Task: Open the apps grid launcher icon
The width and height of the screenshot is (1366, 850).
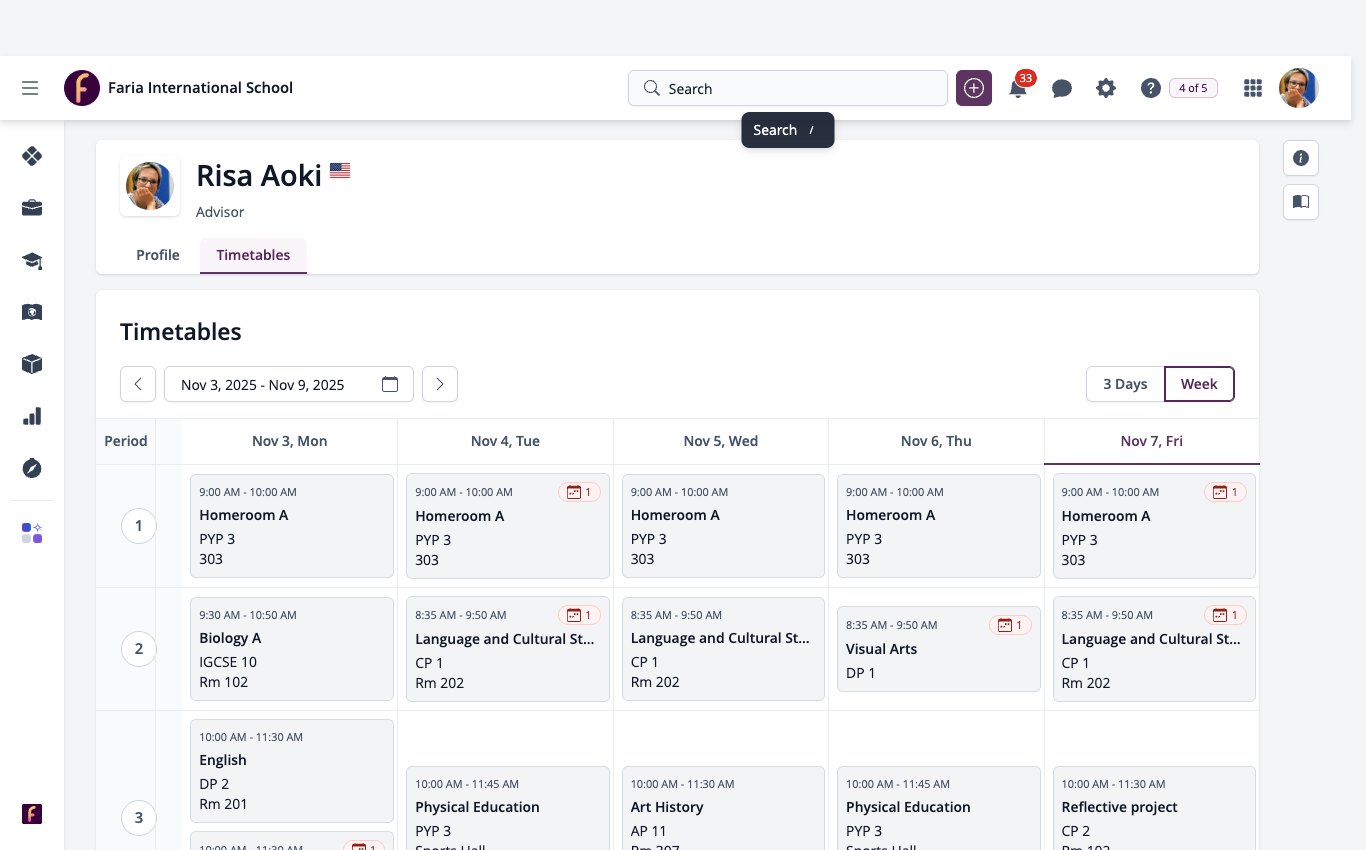Action: 1253,88
